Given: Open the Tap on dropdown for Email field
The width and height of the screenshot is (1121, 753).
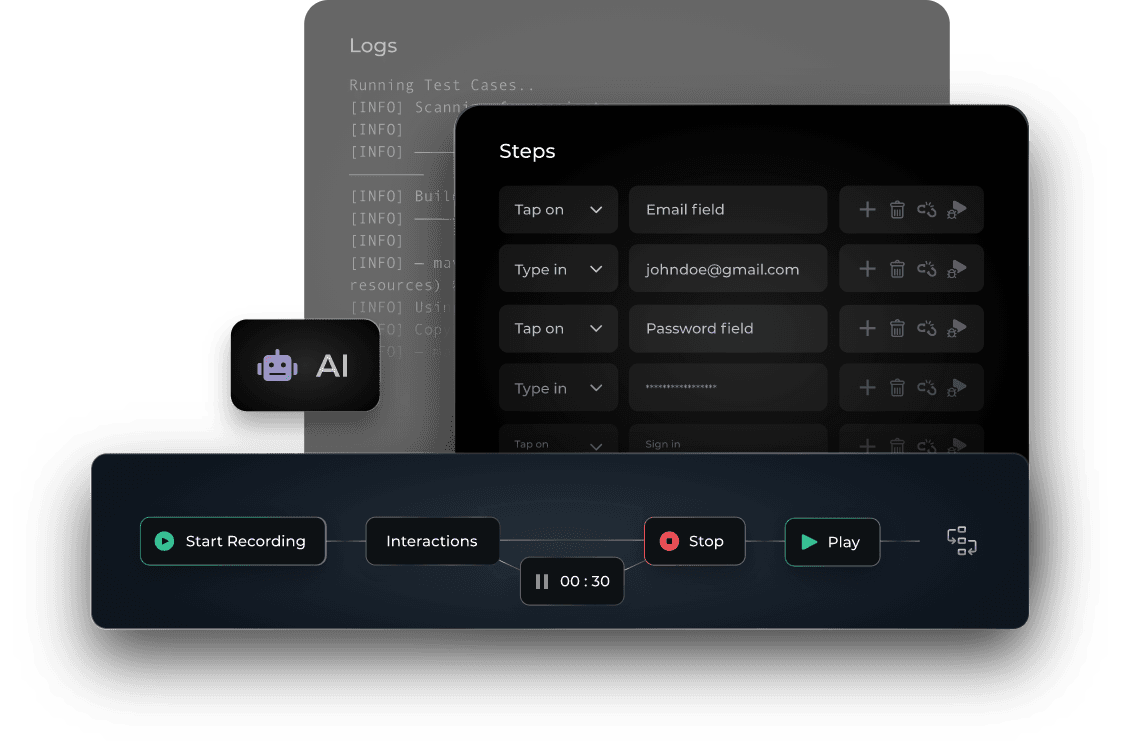Looking at the screenshot, I should point(558,209).
